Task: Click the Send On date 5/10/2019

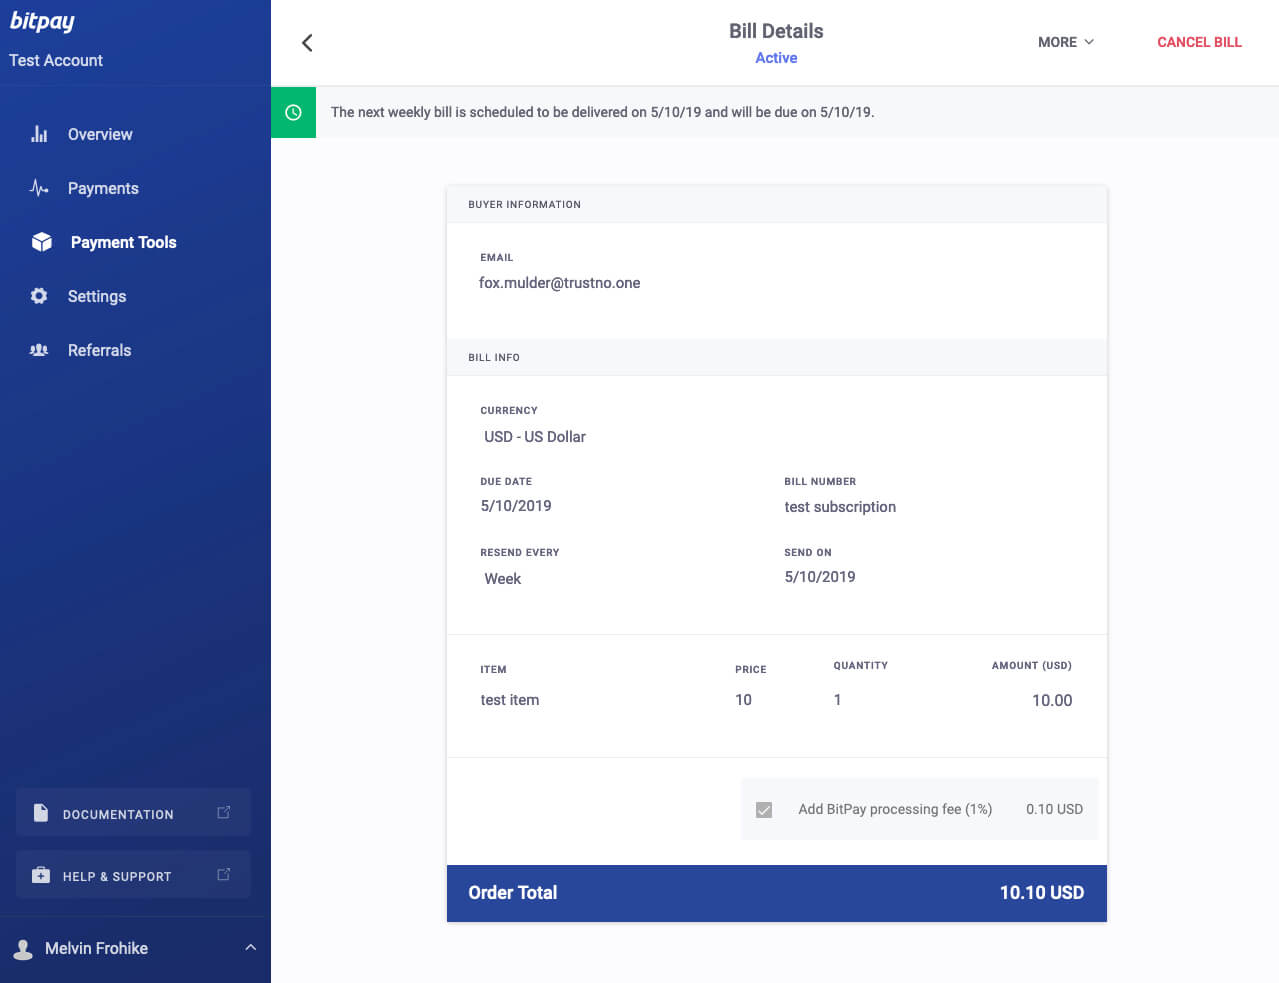Action: pos(820,577)
